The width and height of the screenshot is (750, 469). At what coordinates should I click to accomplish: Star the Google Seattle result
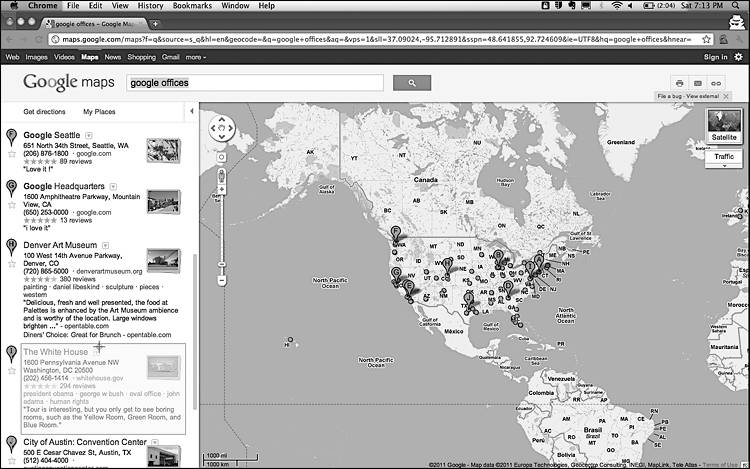(x=11, y=153)
